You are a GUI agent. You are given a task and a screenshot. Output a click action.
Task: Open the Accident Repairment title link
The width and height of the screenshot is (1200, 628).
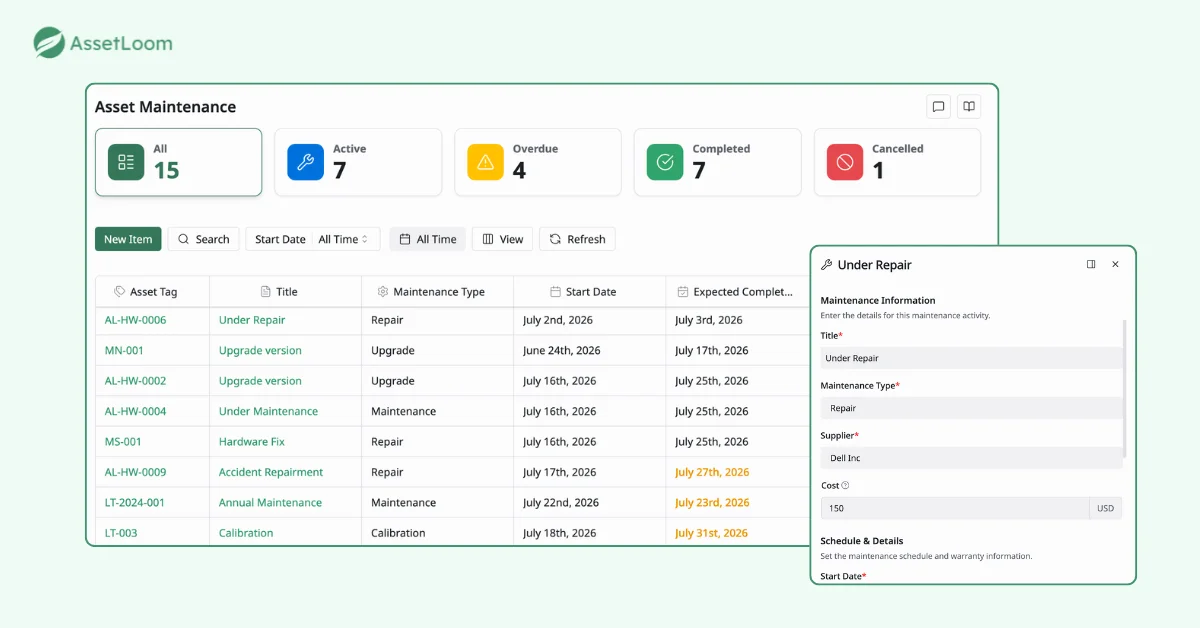(271, 472)
